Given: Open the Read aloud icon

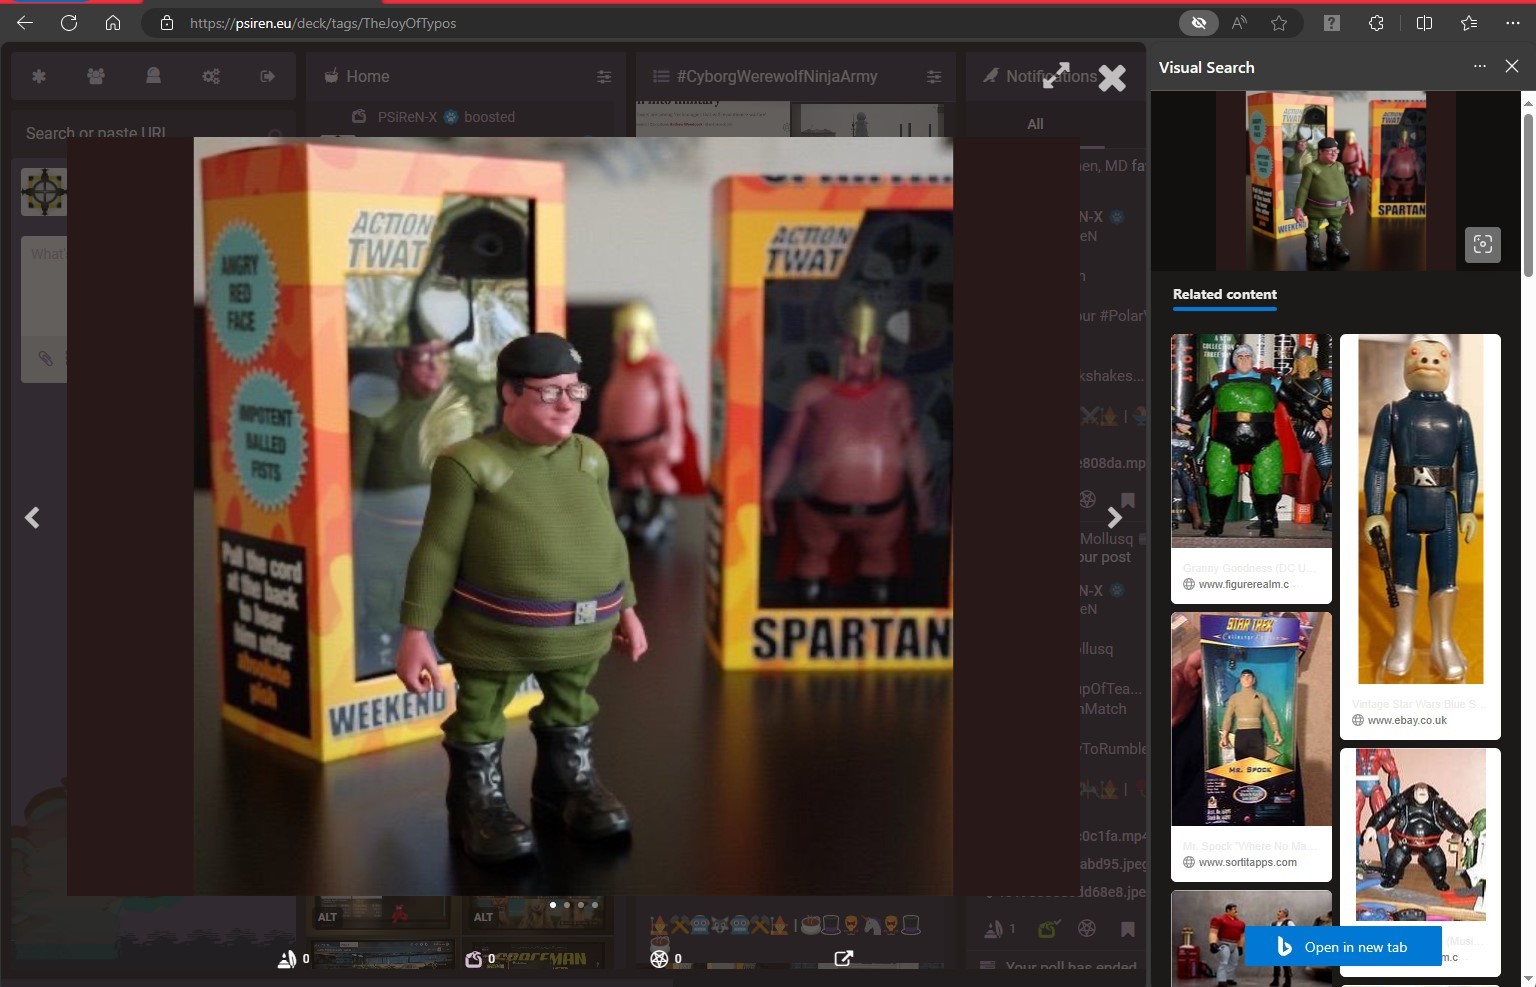Looking at the screenshot, I should click(1240, 23).
